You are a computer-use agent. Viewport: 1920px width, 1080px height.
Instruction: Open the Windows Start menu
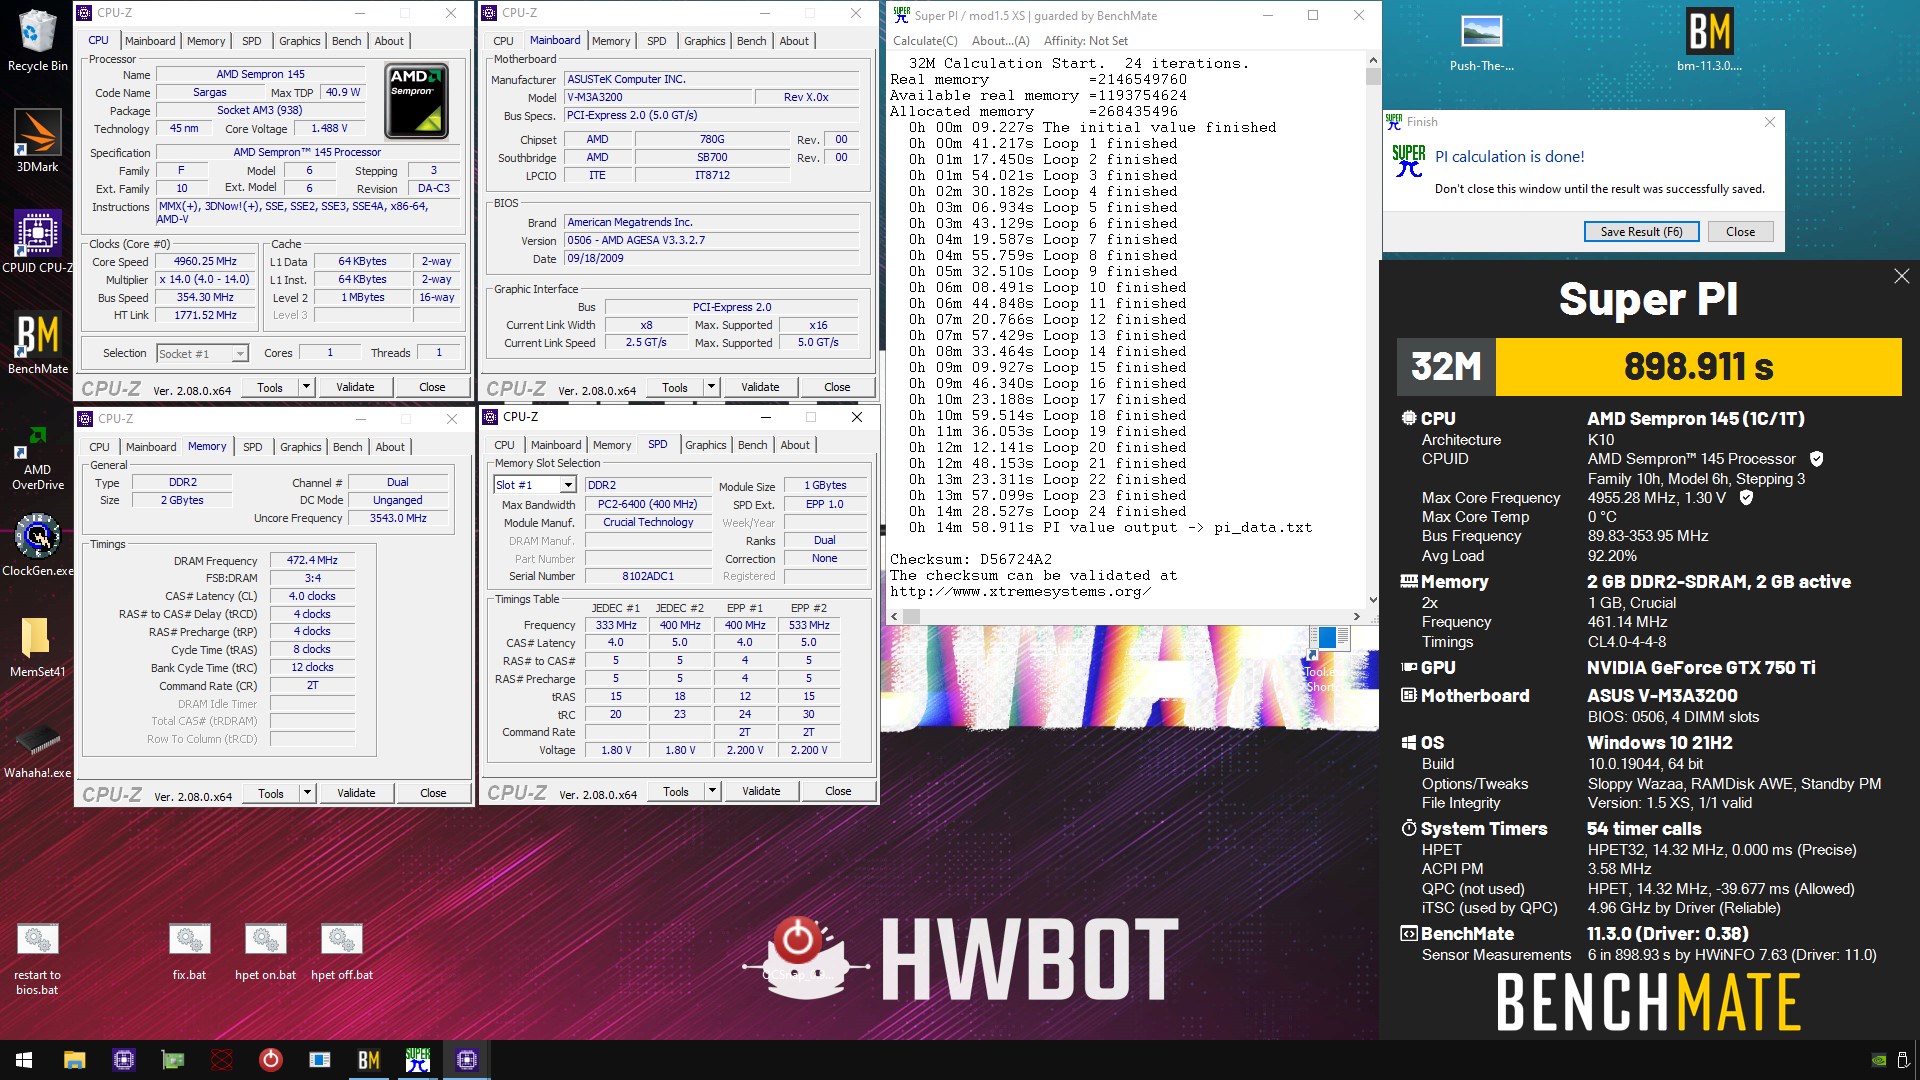point(24,1060)
